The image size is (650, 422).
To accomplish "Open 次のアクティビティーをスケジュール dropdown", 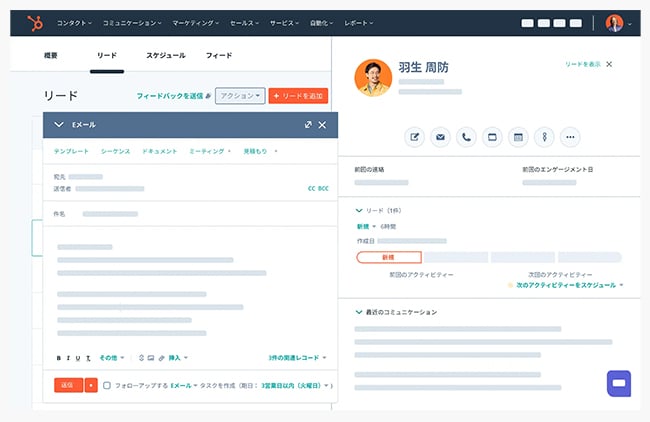I will click(x=569, y=285).
